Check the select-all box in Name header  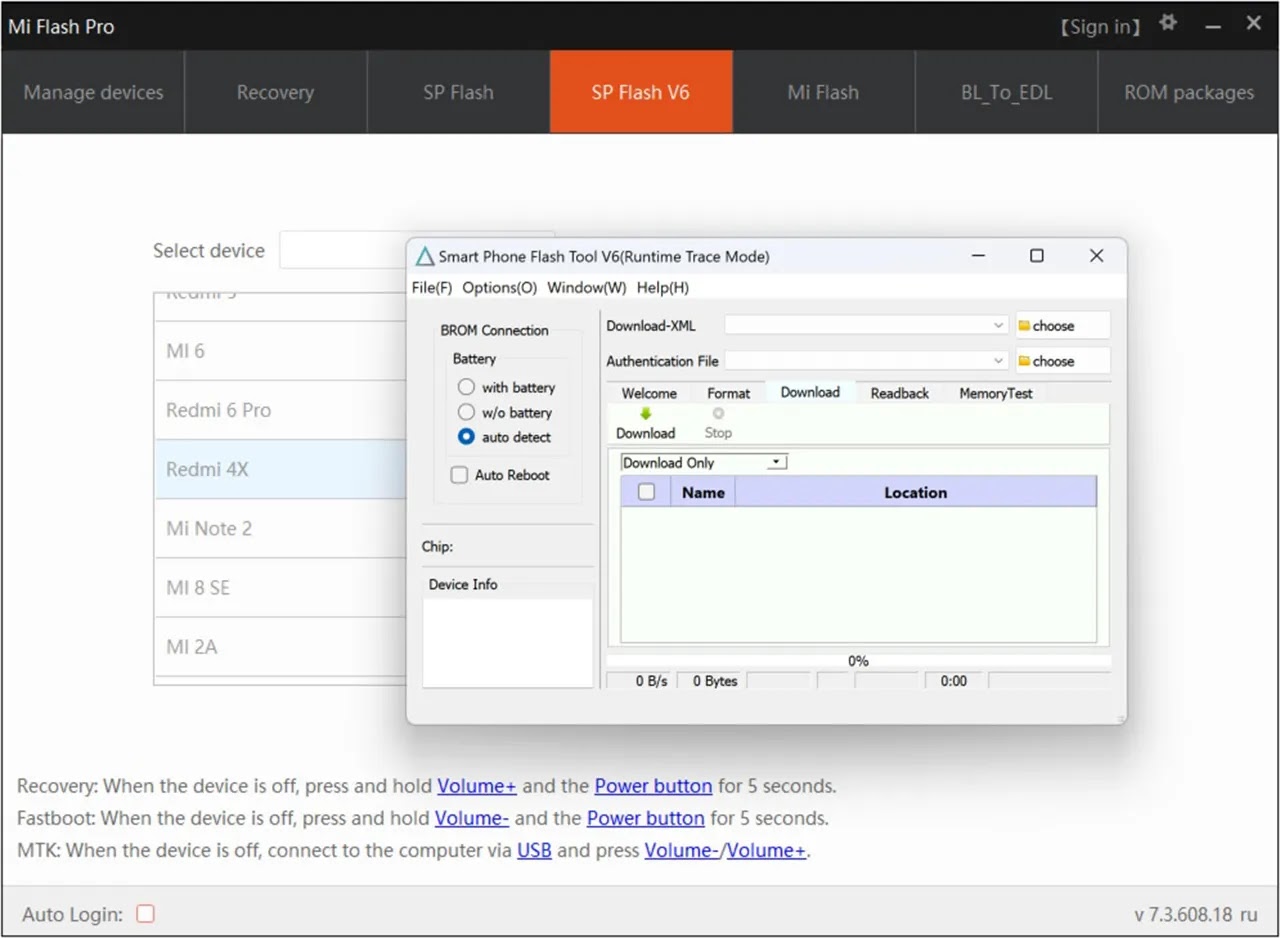(x=646, y=492)
